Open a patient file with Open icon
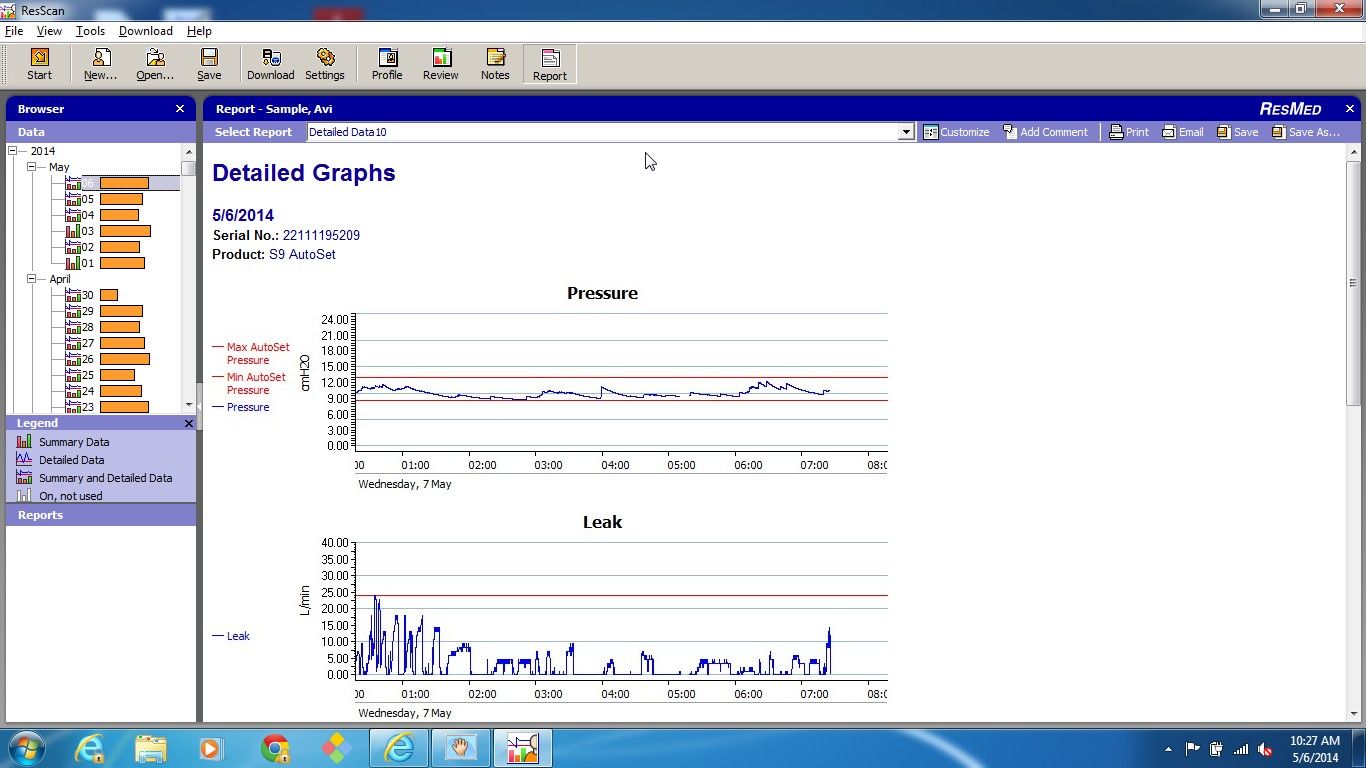 coord(155,65)
